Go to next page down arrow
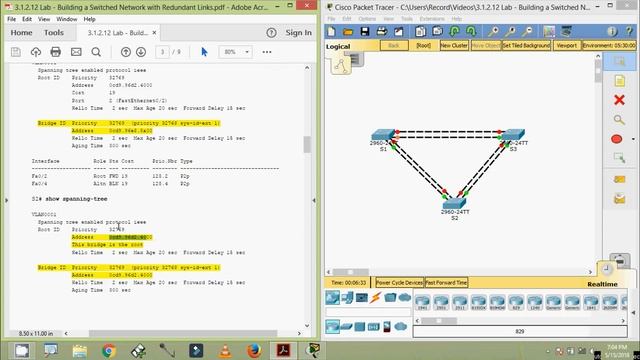This screenshot has height=360, width=640. (141, 52)
